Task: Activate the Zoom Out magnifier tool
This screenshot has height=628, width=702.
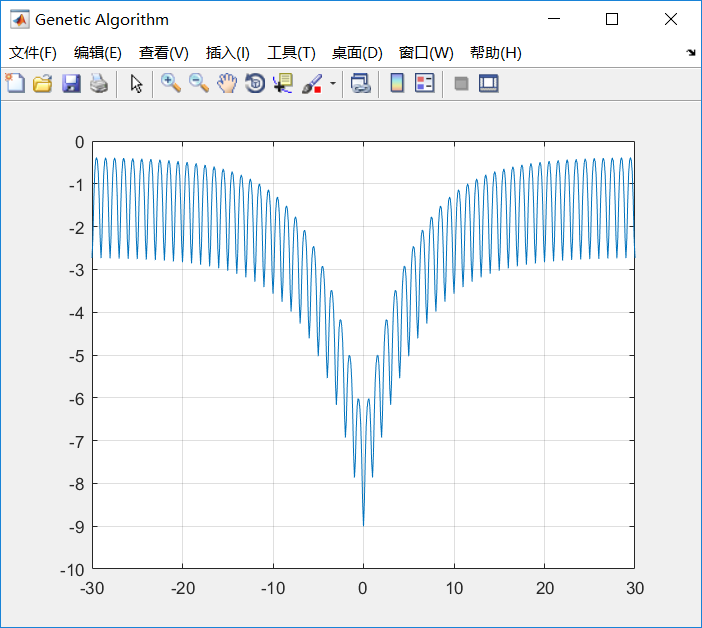Action: (x=199, y=83)
